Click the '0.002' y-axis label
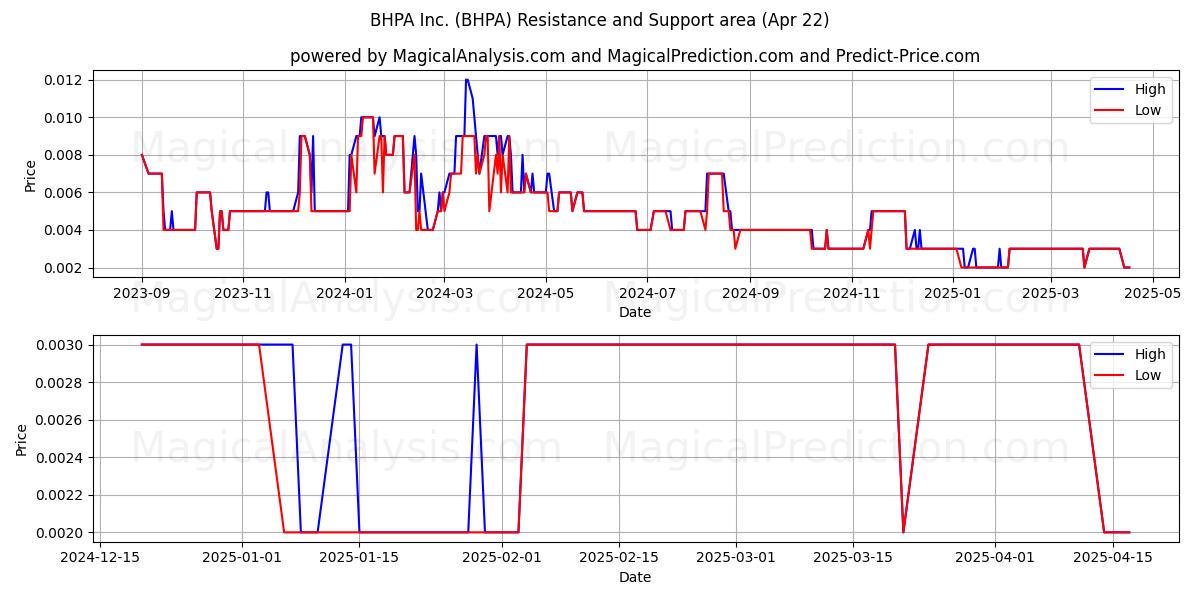This screenshot has height=600, width=1200. pos(64,268)
